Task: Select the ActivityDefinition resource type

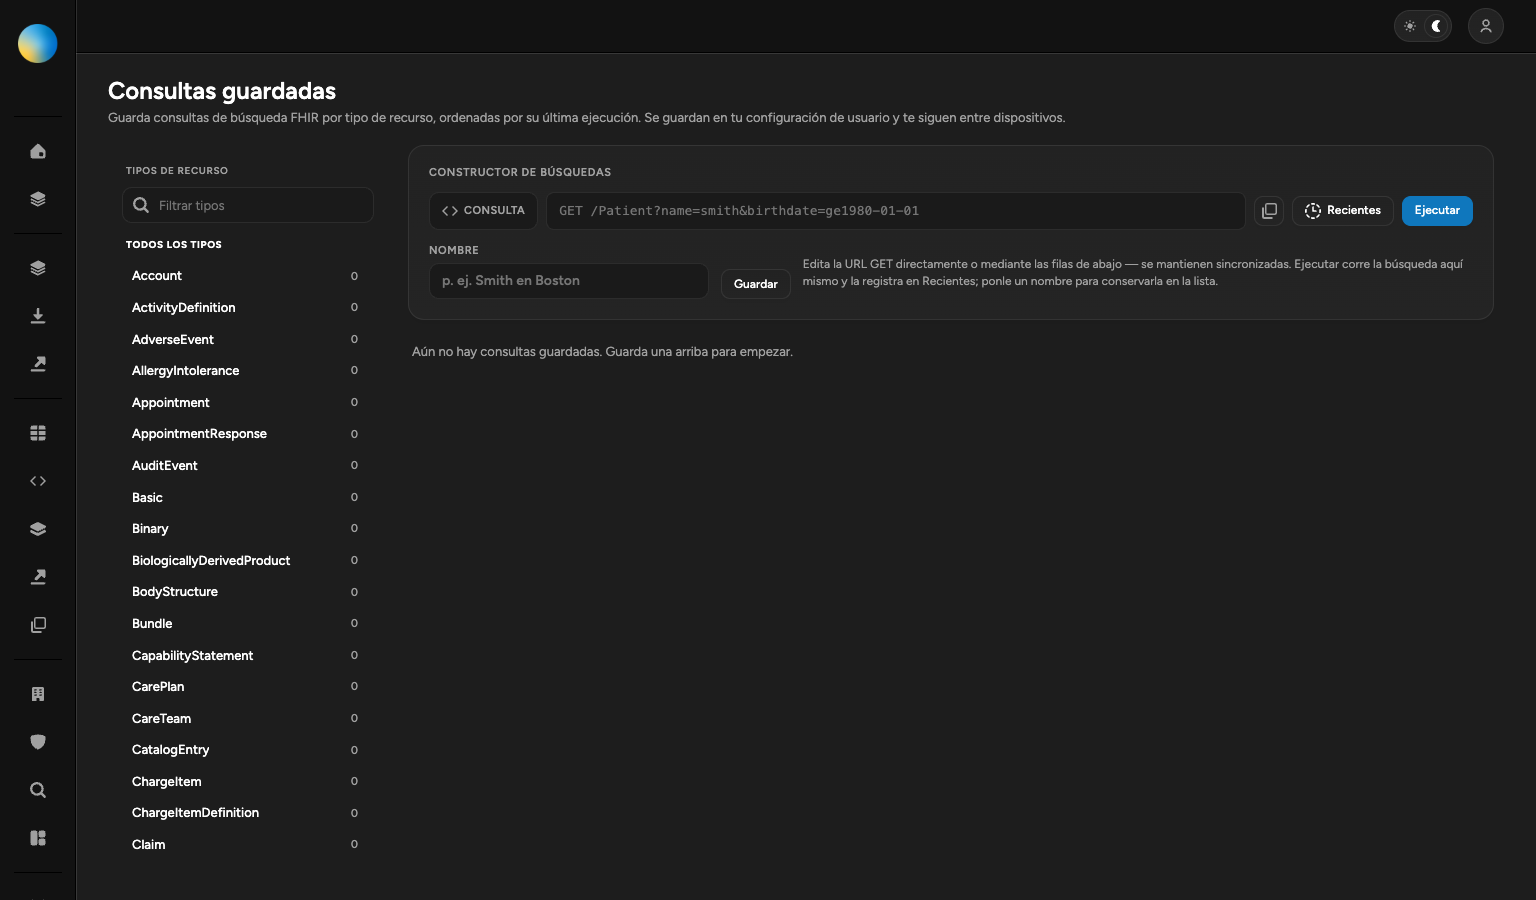Action: 245,307
